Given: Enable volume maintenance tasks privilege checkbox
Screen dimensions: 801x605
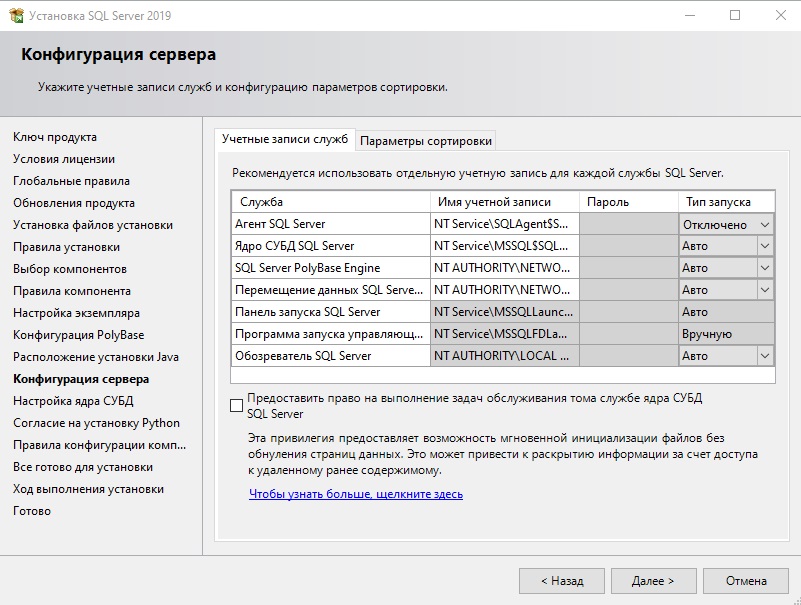Looking at the screenshot, I should pyautogui.click(x=237, y=406).
